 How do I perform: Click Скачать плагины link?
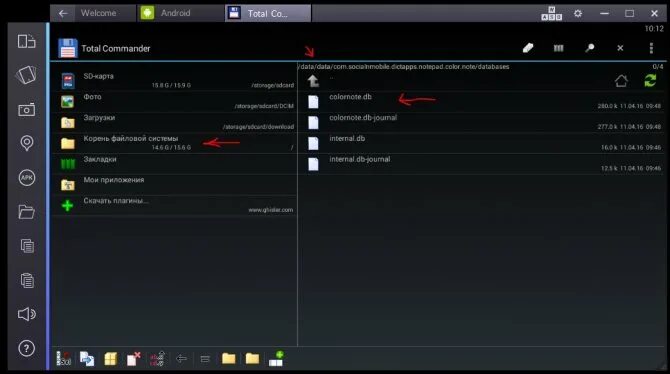click(x=174, y=206)
